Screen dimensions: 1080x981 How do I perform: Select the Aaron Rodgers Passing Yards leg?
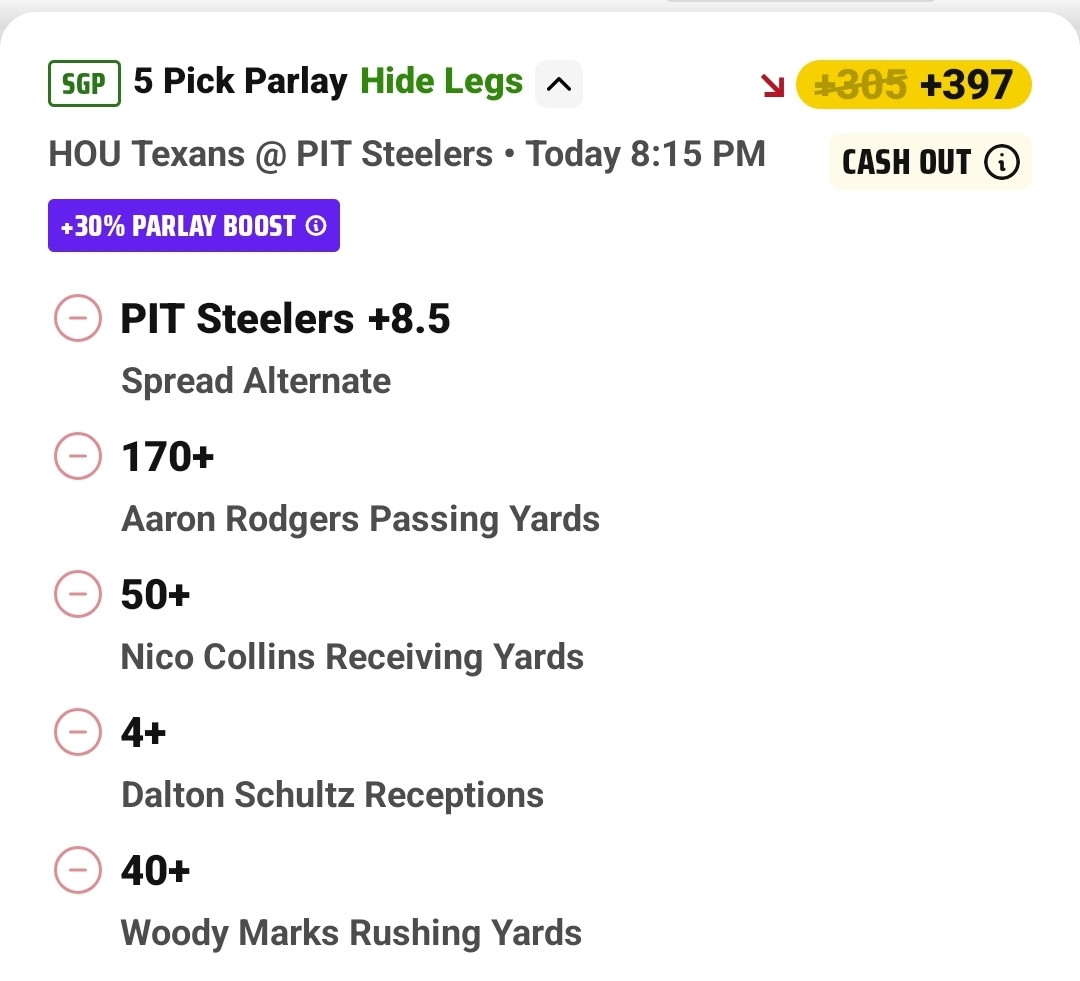[360, 519]
